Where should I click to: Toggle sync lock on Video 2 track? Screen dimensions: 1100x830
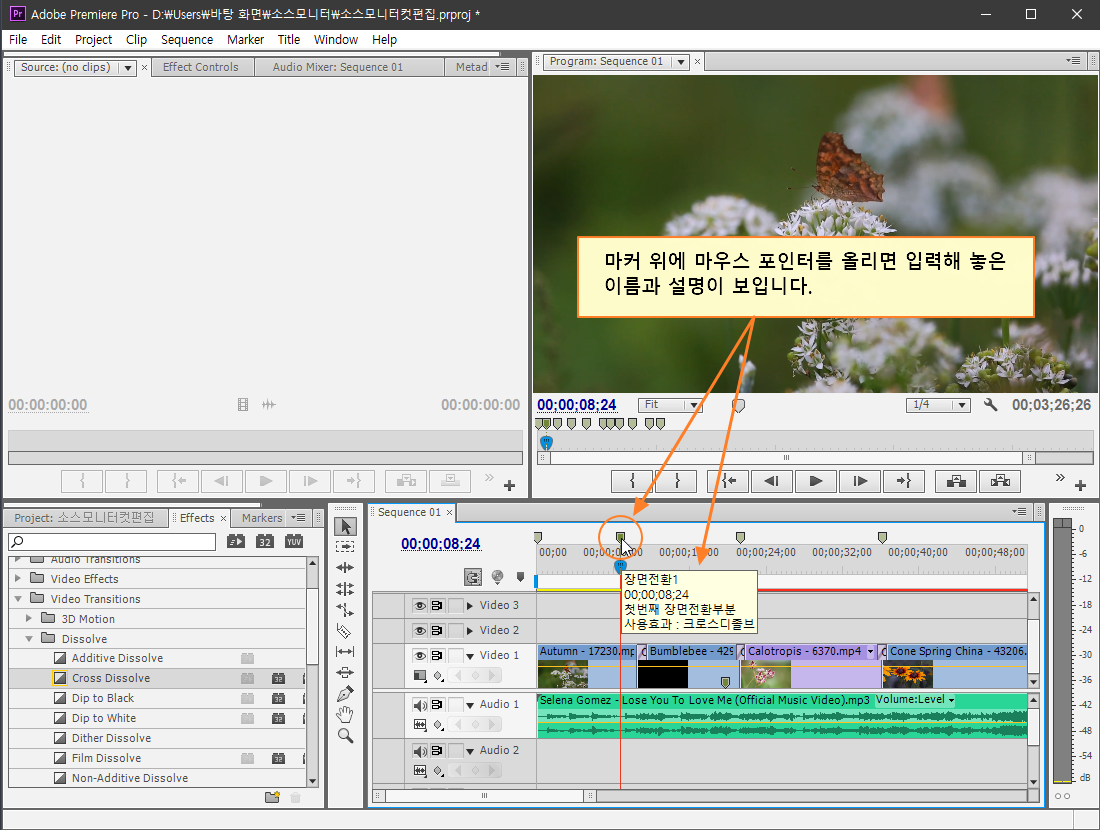click(x=437, y=631)
